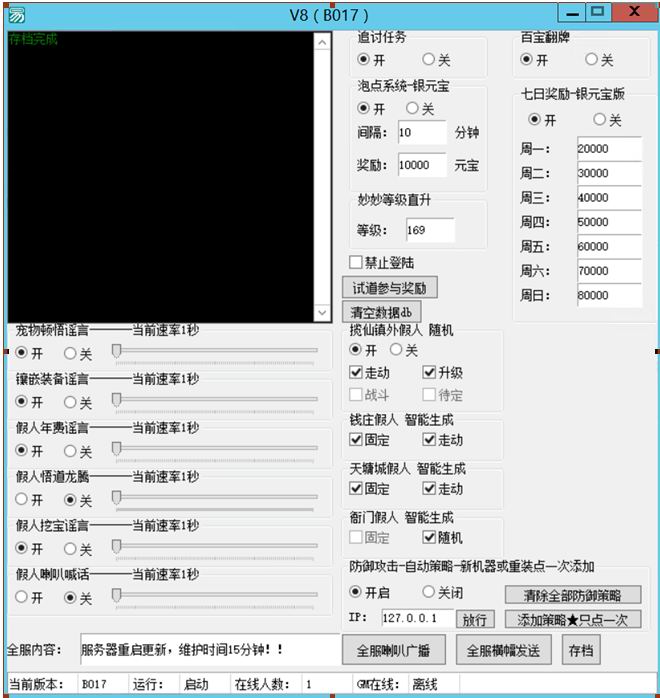Uncheck 升级 under 揽仙镇外假人

tap(429, 372)
